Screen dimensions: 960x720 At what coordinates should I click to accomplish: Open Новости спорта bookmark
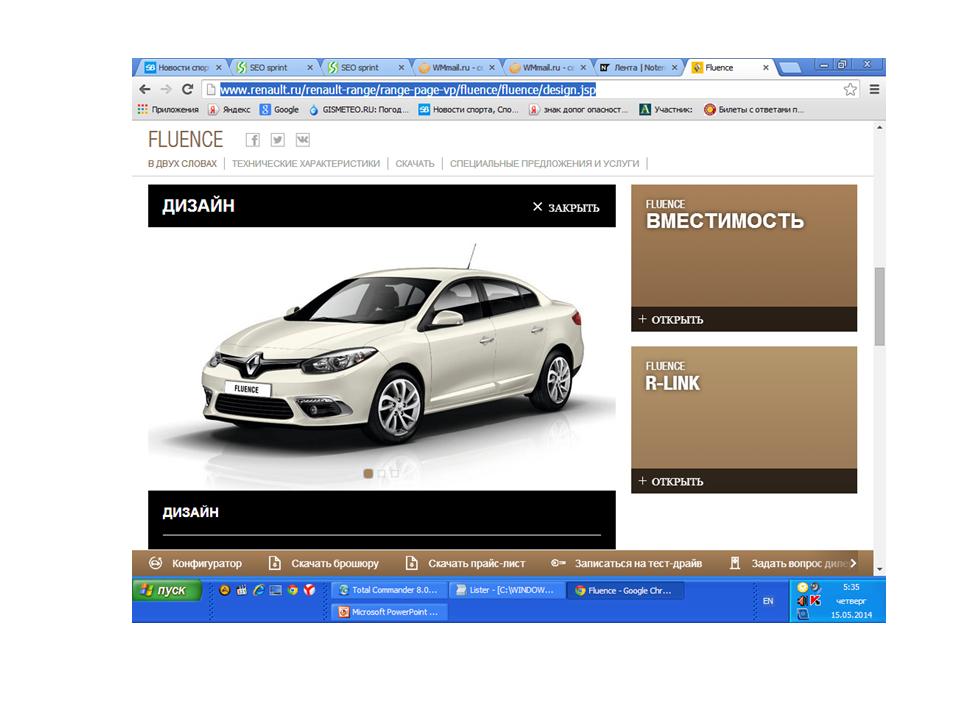(468, 110)
